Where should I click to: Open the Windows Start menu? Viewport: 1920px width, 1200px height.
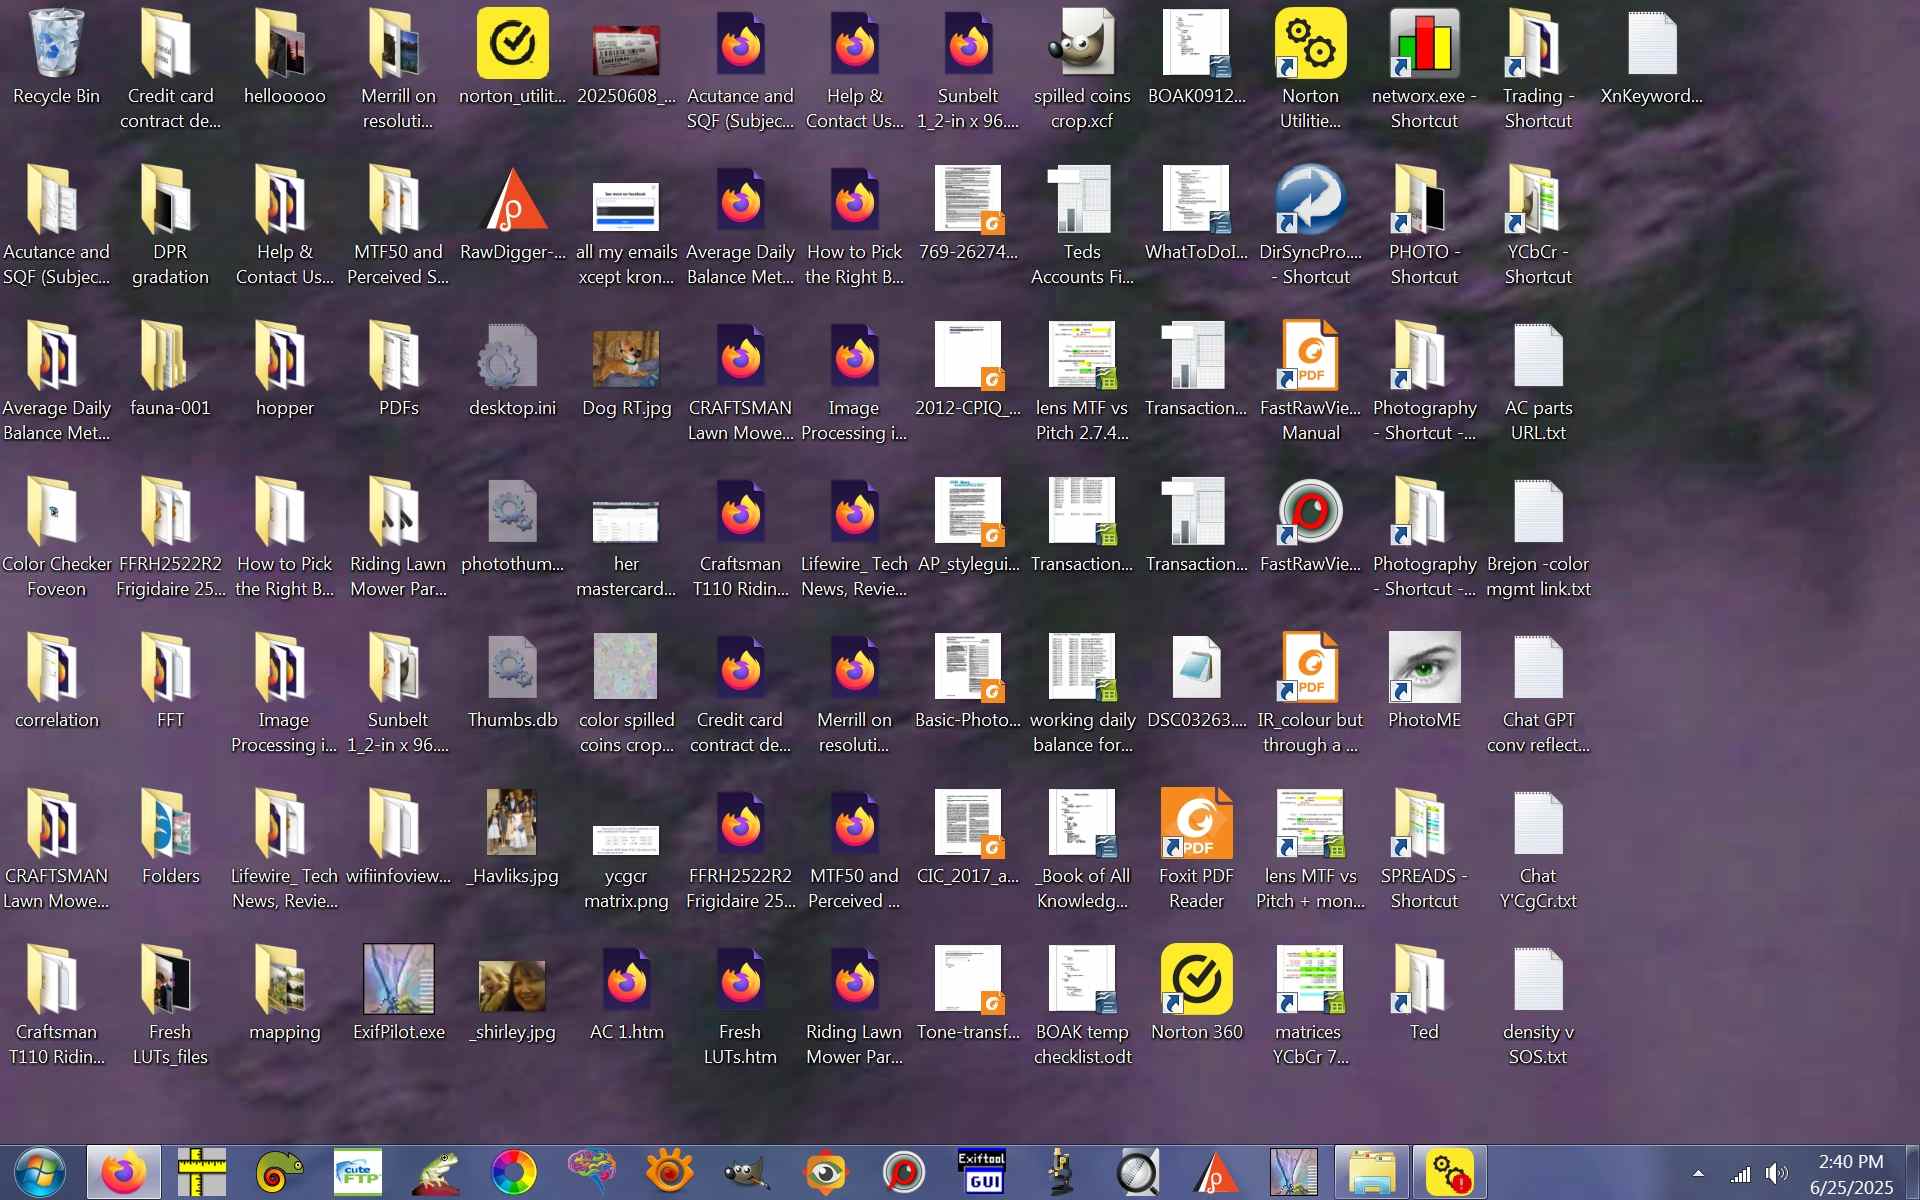tap(40, 1173)
